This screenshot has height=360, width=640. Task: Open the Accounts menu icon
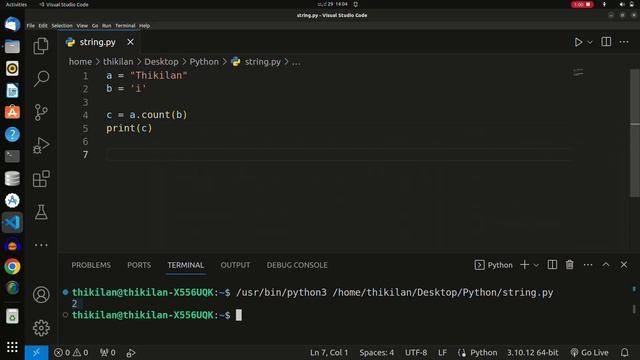(x=41, y=295)
